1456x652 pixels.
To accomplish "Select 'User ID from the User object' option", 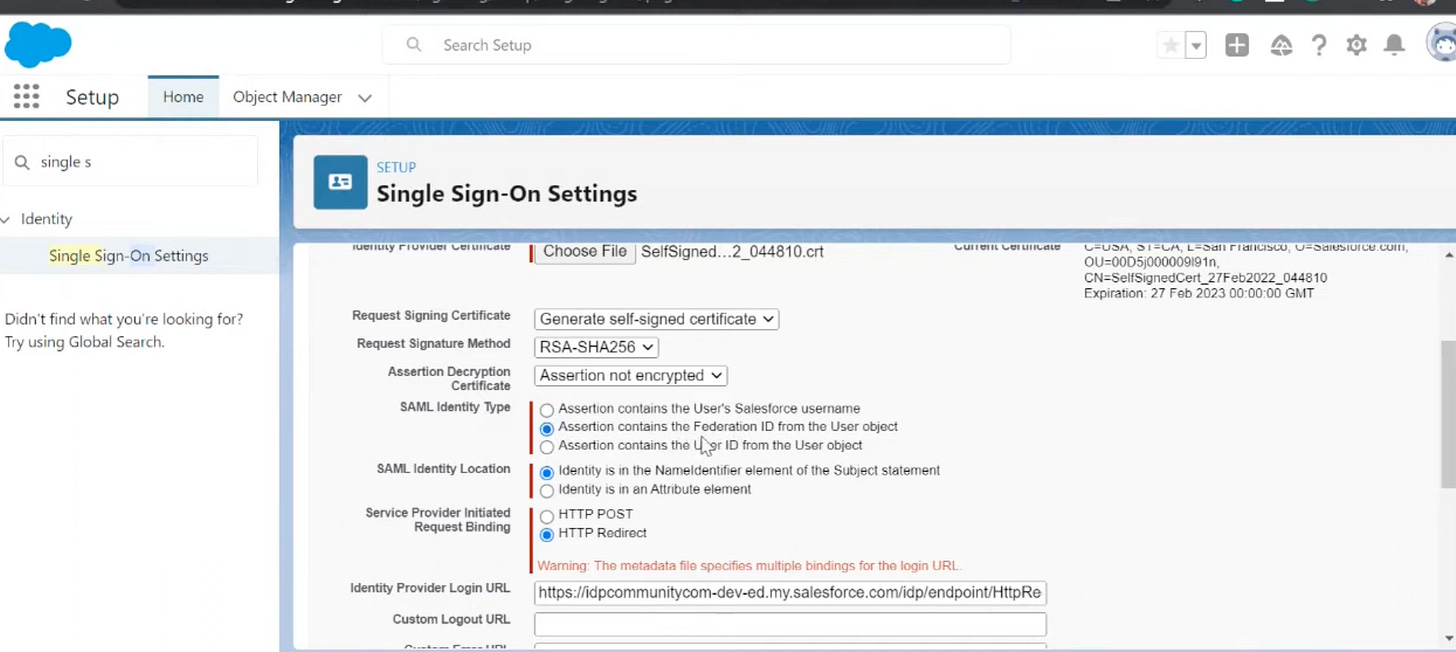I will pyautogui.click(x=546, y=447).
